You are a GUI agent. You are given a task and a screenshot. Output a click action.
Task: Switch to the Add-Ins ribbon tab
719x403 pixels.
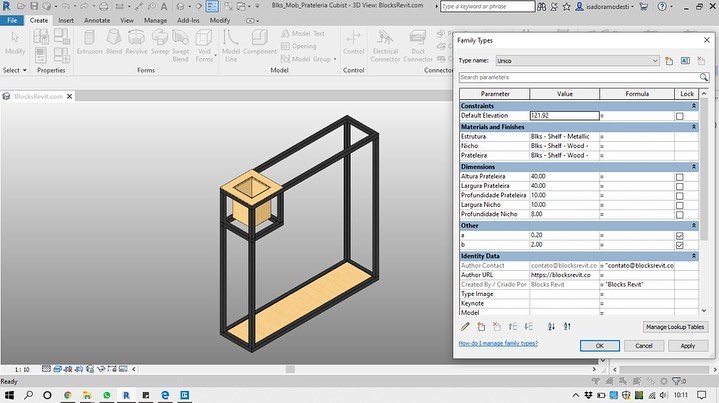[x=188, y=21]
